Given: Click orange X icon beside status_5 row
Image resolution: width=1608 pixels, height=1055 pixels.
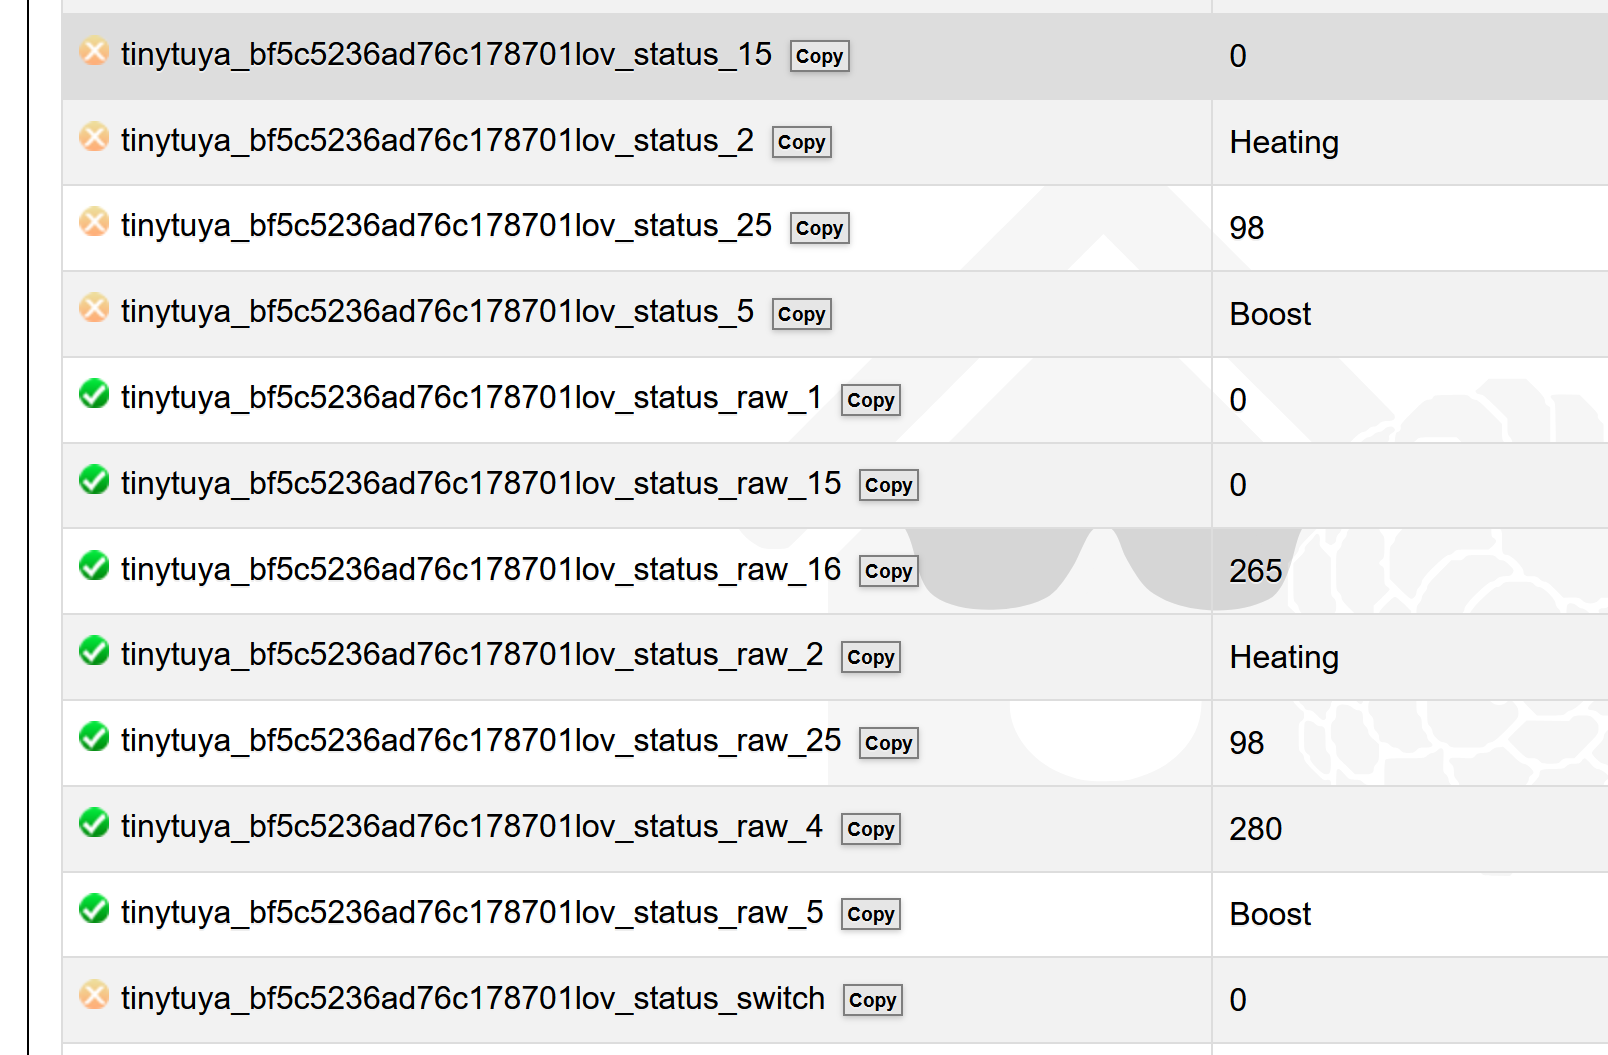Looking at the screenshot, I should (94, 308).
